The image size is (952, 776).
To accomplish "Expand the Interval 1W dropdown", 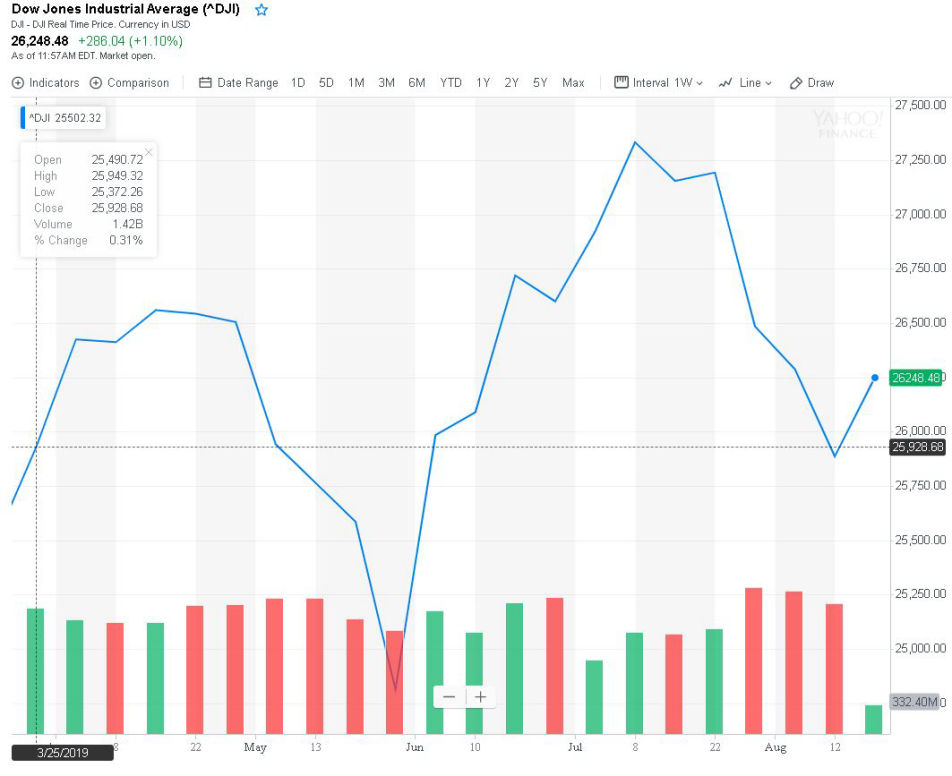I will [x=659, y=83].
